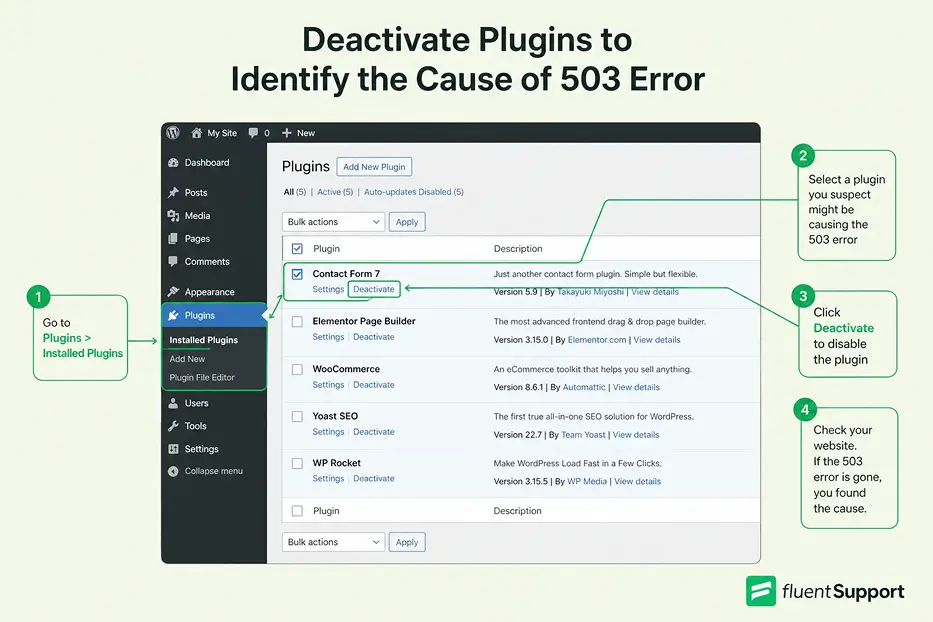The height and width of the screenshot is (622, 933).
Task: Open Comments via the speech bubble icon
Action: point(175,262)
